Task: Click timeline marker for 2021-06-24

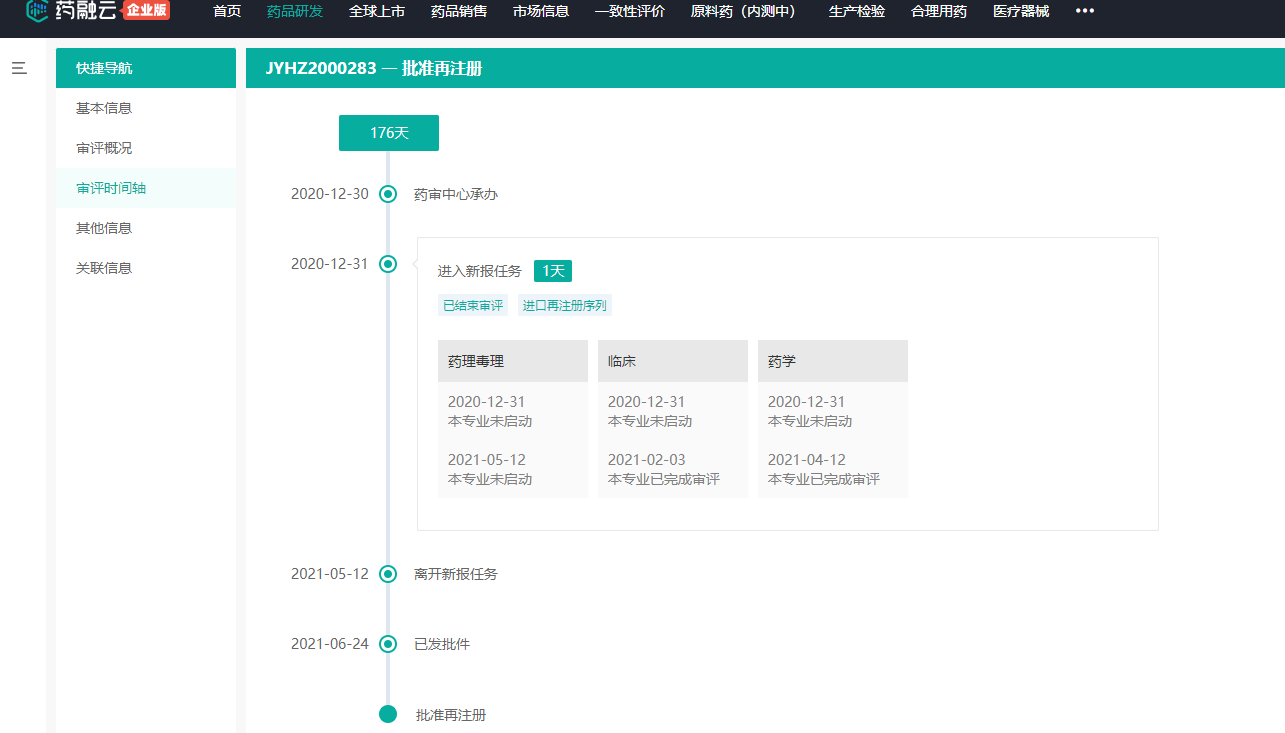Action: pyautogui.click(x=388, y=644)
